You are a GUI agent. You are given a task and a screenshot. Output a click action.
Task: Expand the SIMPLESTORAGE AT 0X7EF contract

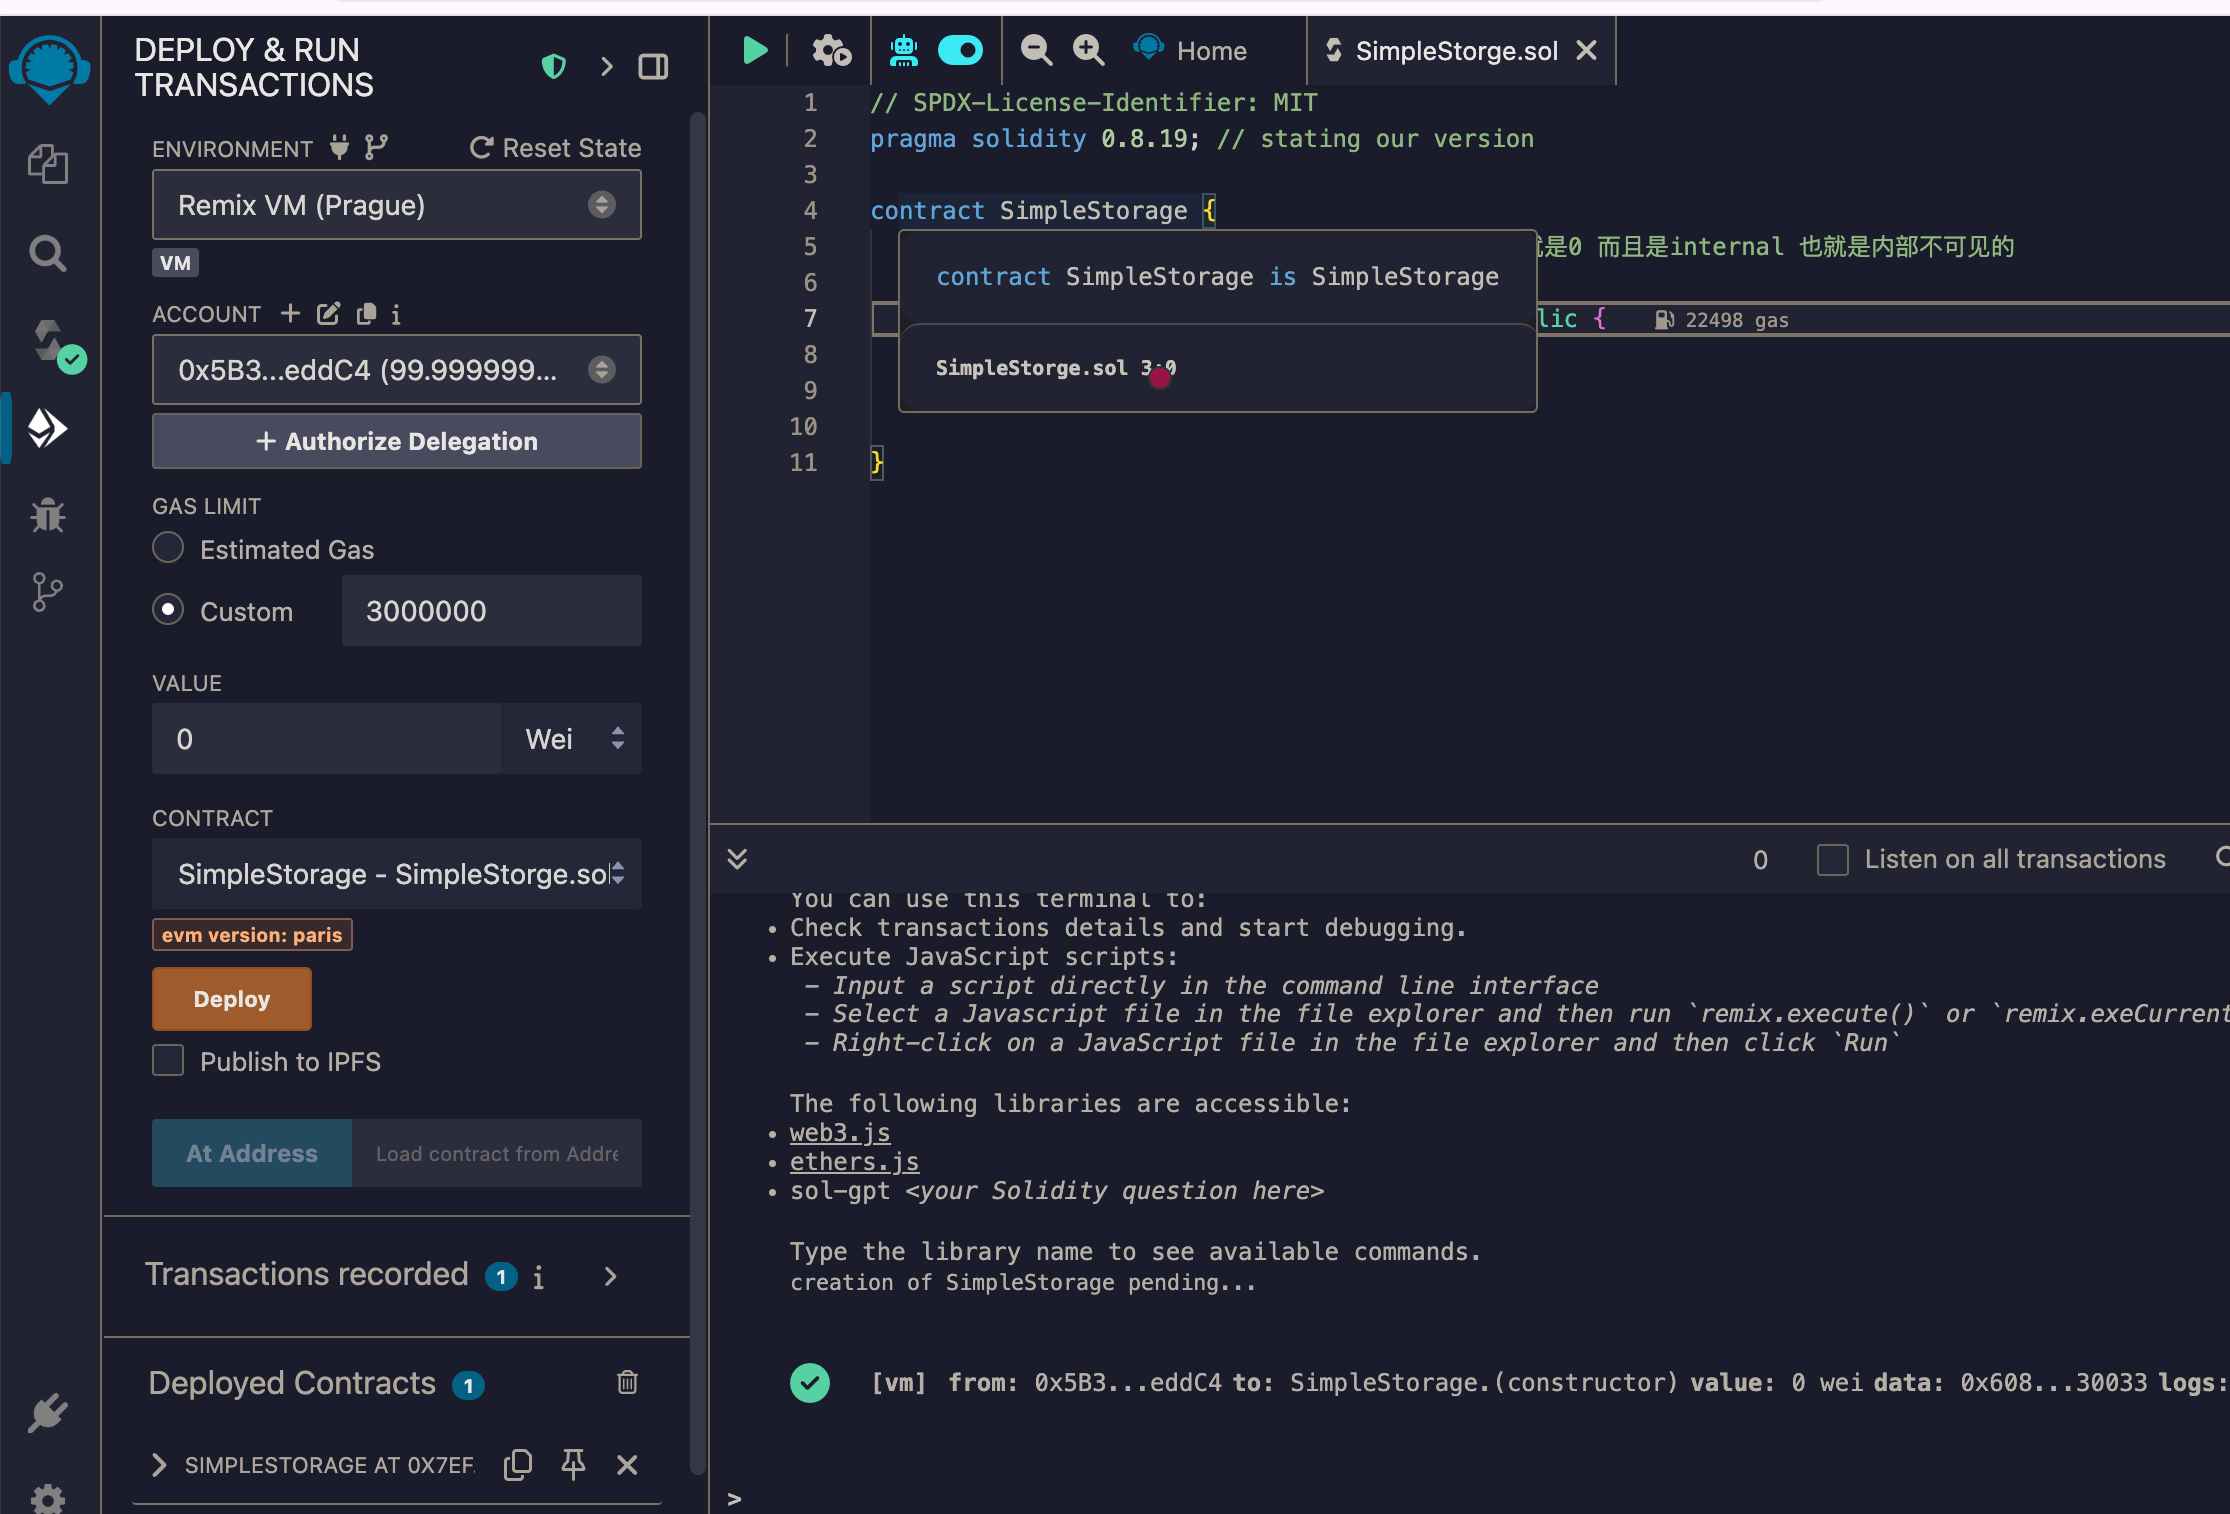[x=158, y=1465]
